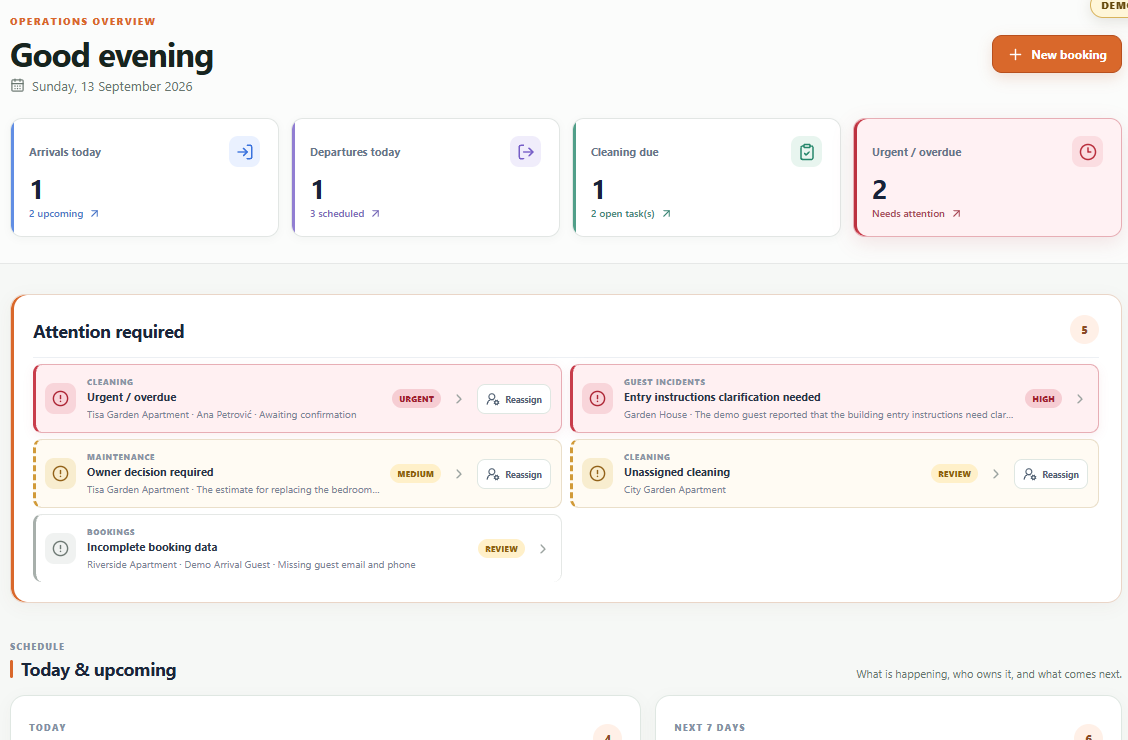Click the 'OPERATIONS OVERVIEW' label
Screen dimensions: 1128x740
(83, 22)
